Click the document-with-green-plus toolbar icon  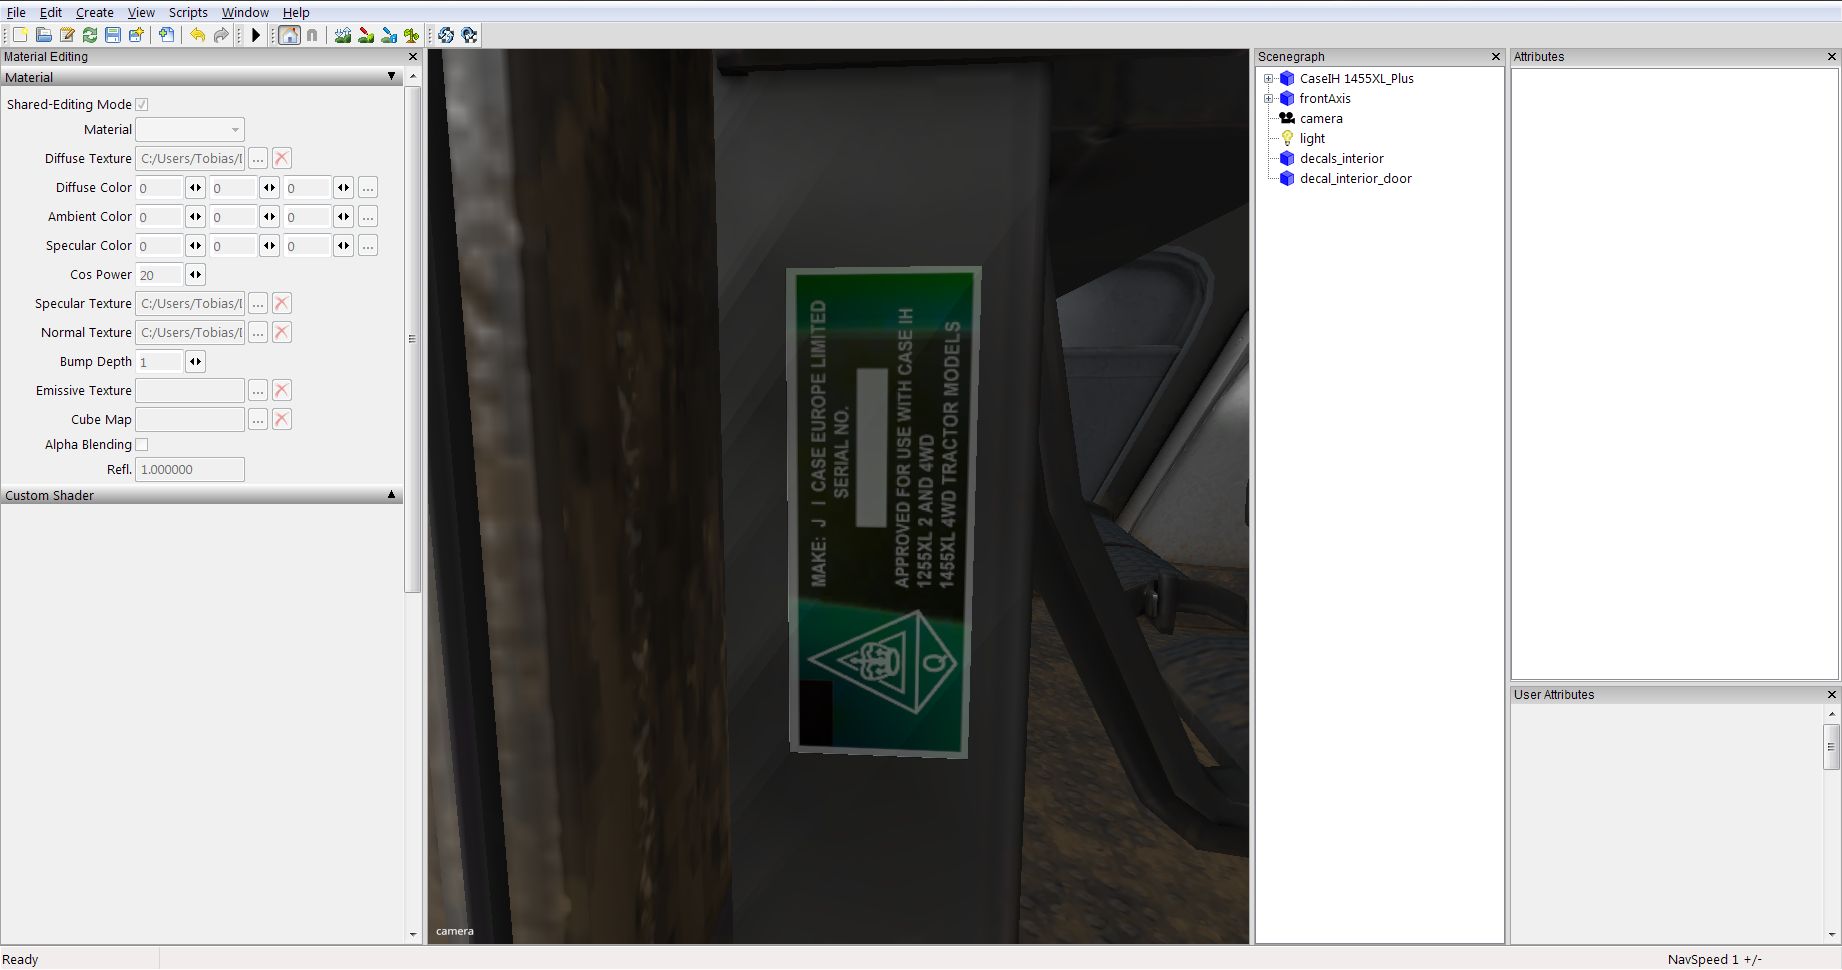coord(166,35)
